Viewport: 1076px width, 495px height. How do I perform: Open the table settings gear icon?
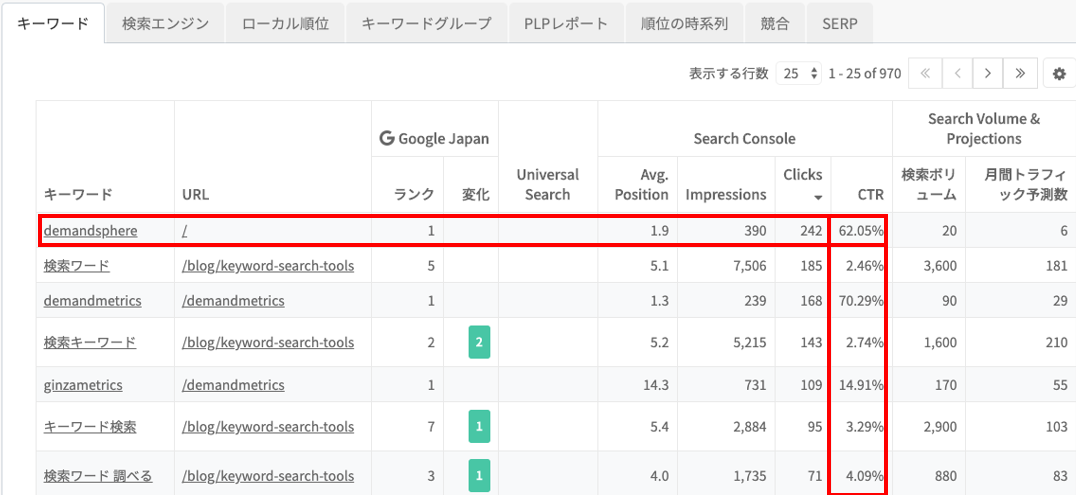(x=1059, y=73)
